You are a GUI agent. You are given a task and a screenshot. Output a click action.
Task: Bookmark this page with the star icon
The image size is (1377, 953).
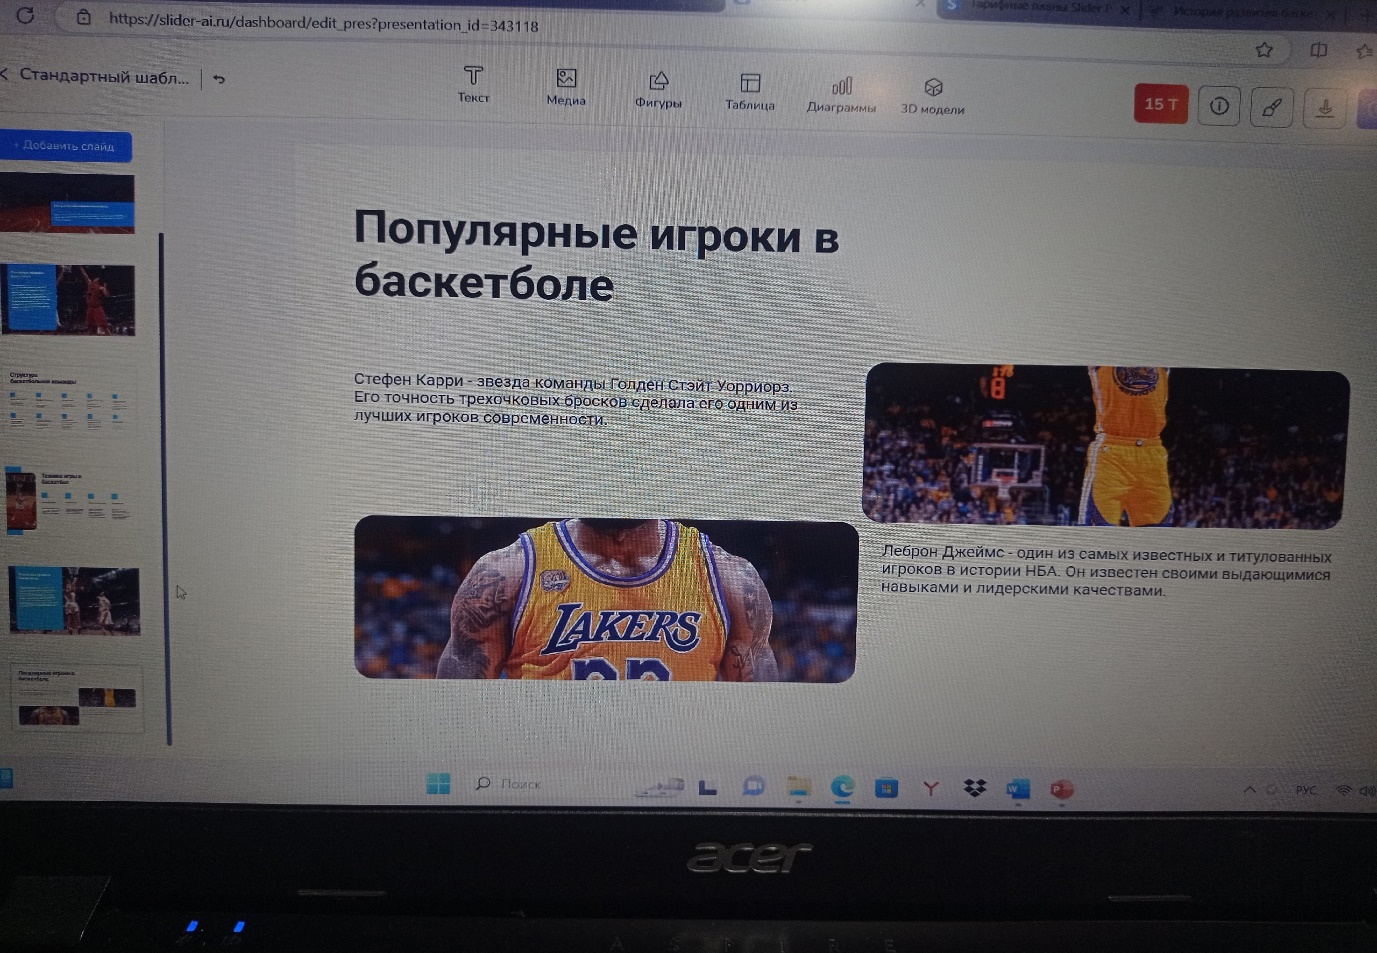tap(1264, 50)
